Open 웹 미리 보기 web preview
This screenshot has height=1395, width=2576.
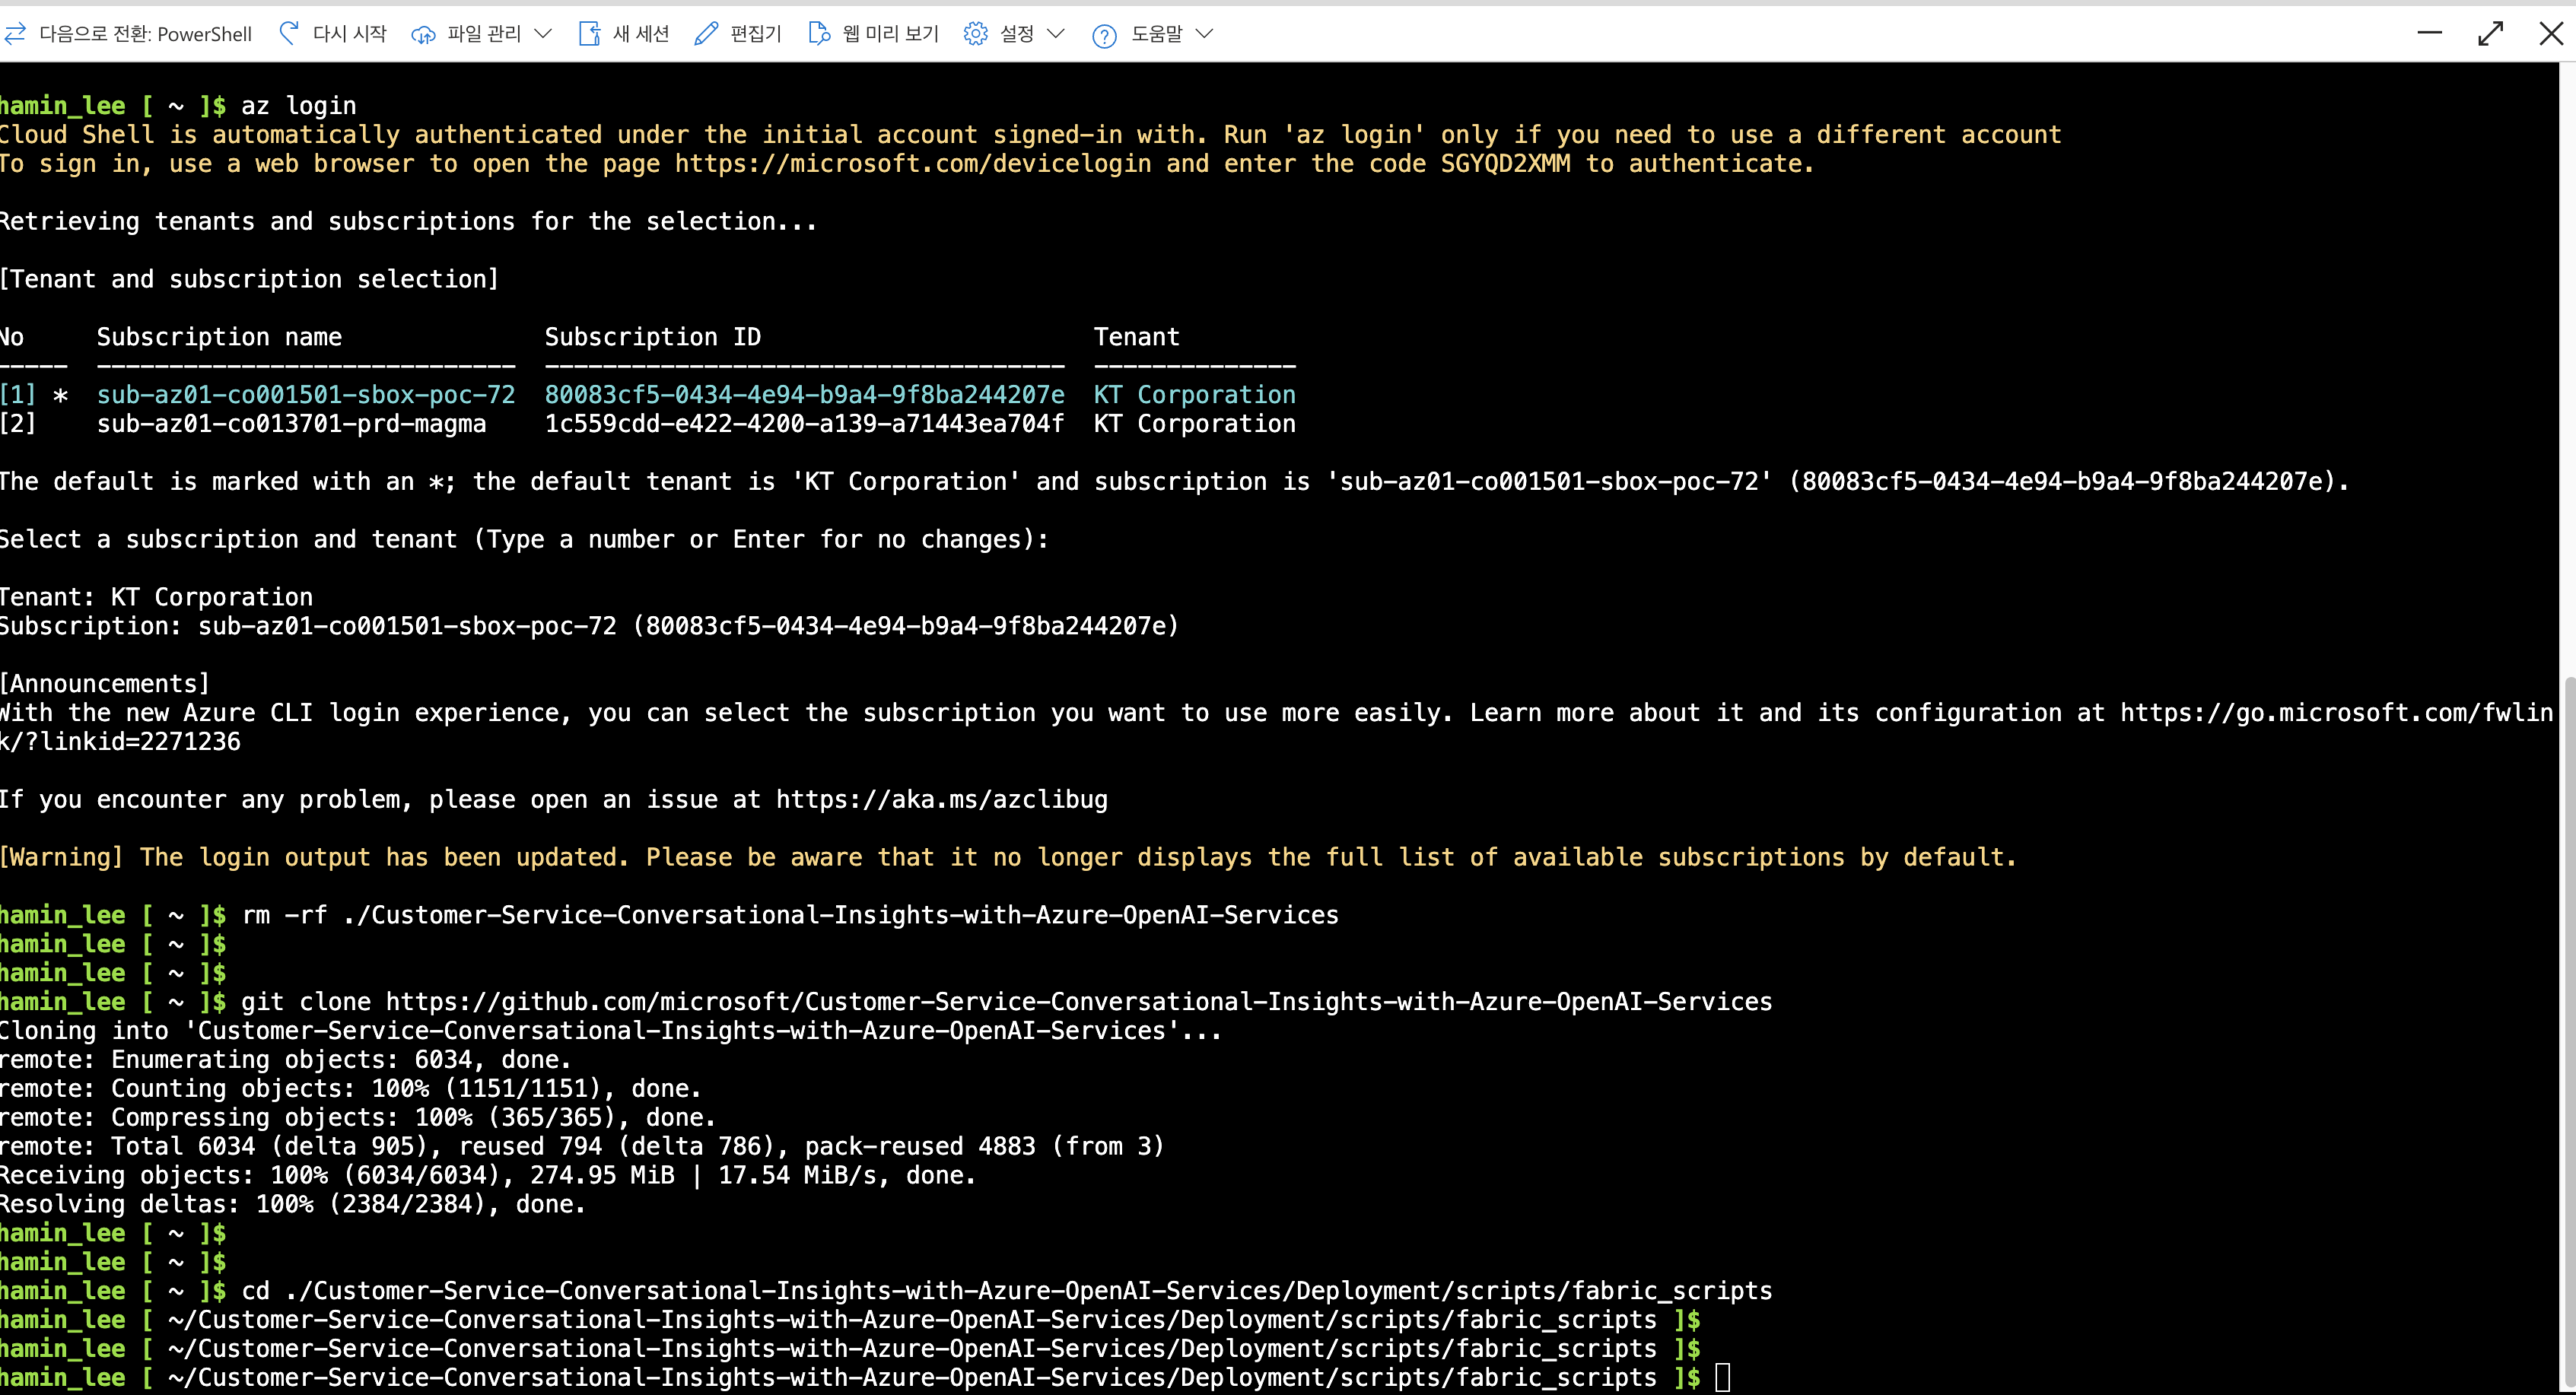click(x=890, y=34)
